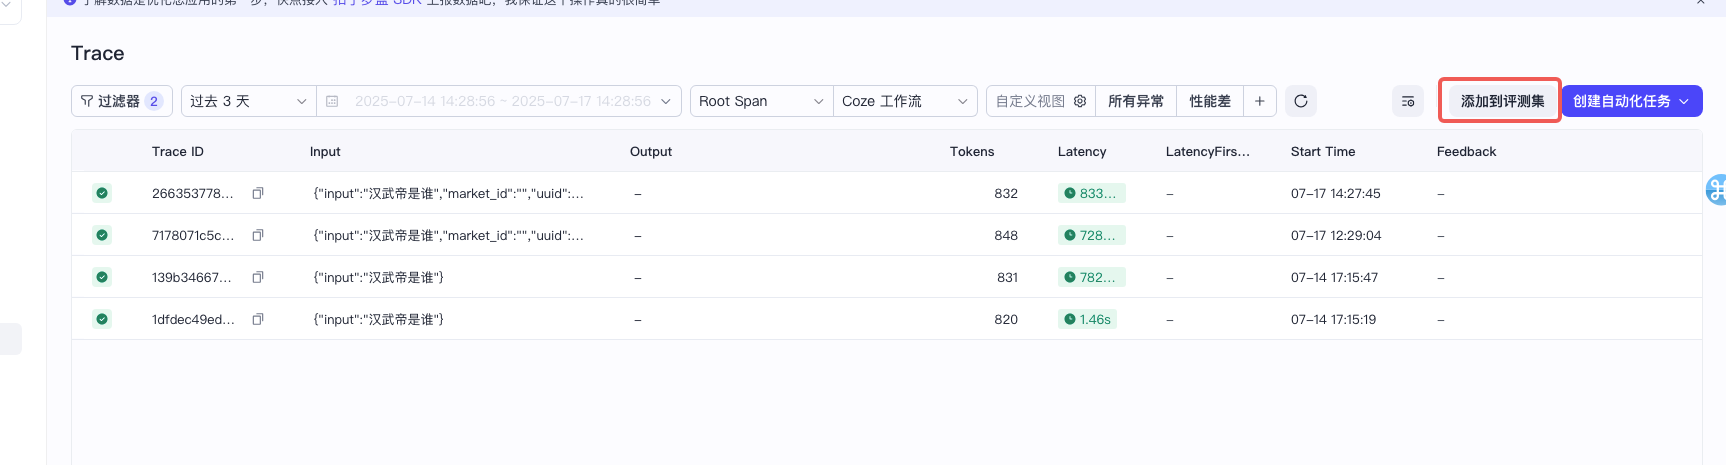
Task: Refresh the trace list
Action: (x=1301, y=101)
